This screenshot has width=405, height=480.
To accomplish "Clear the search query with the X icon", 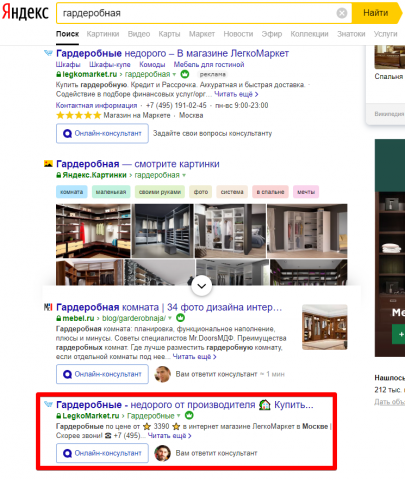I will click(x=342, y=13).
